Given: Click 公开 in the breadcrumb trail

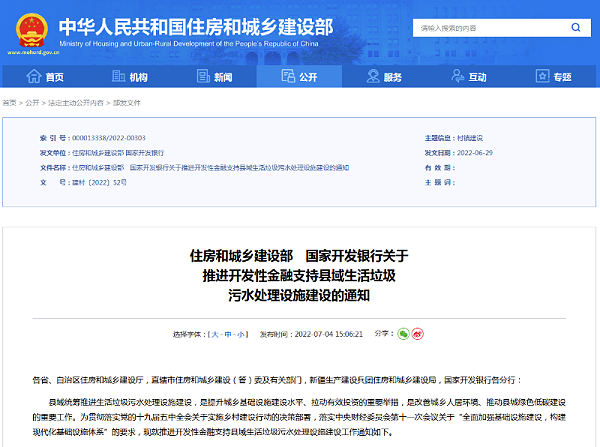Looking at the screenshot, I should tap(32, 103).
